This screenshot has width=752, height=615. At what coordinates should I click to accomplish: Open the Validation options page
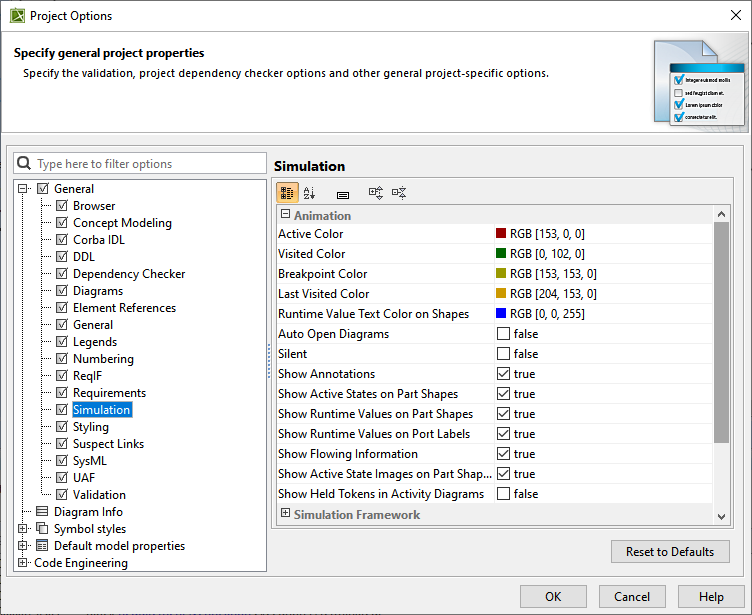99,495
